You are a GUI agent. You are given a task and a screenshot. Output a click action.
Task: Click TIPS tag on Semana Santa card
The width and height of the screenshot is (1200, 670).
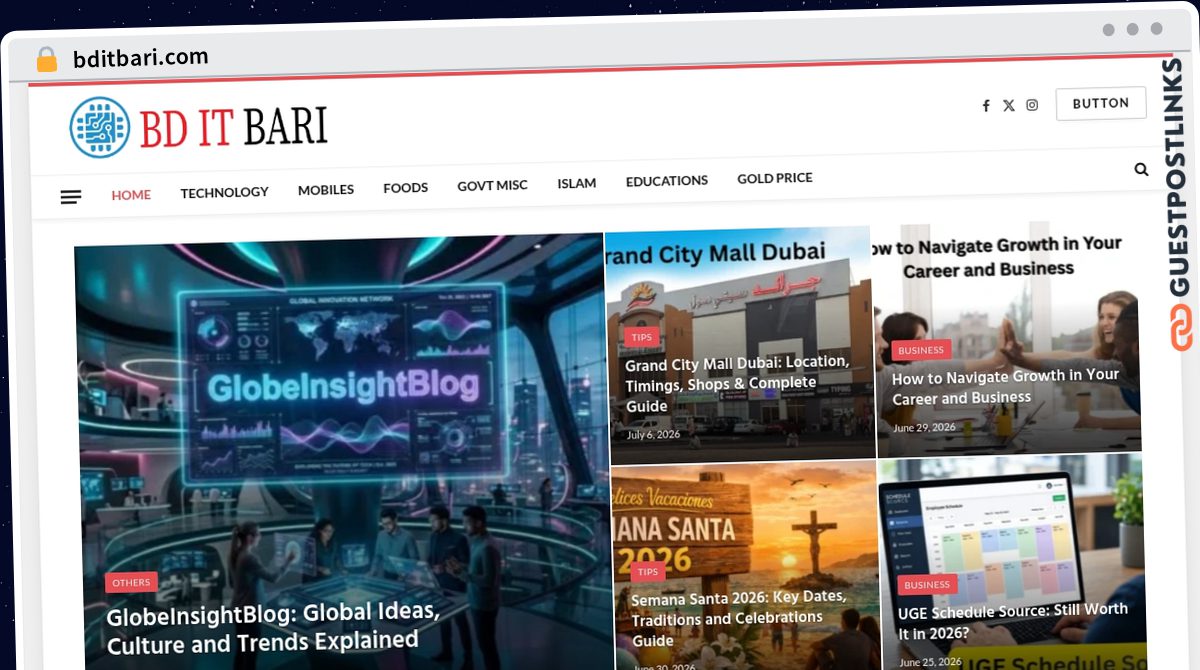tap(648, 572)
